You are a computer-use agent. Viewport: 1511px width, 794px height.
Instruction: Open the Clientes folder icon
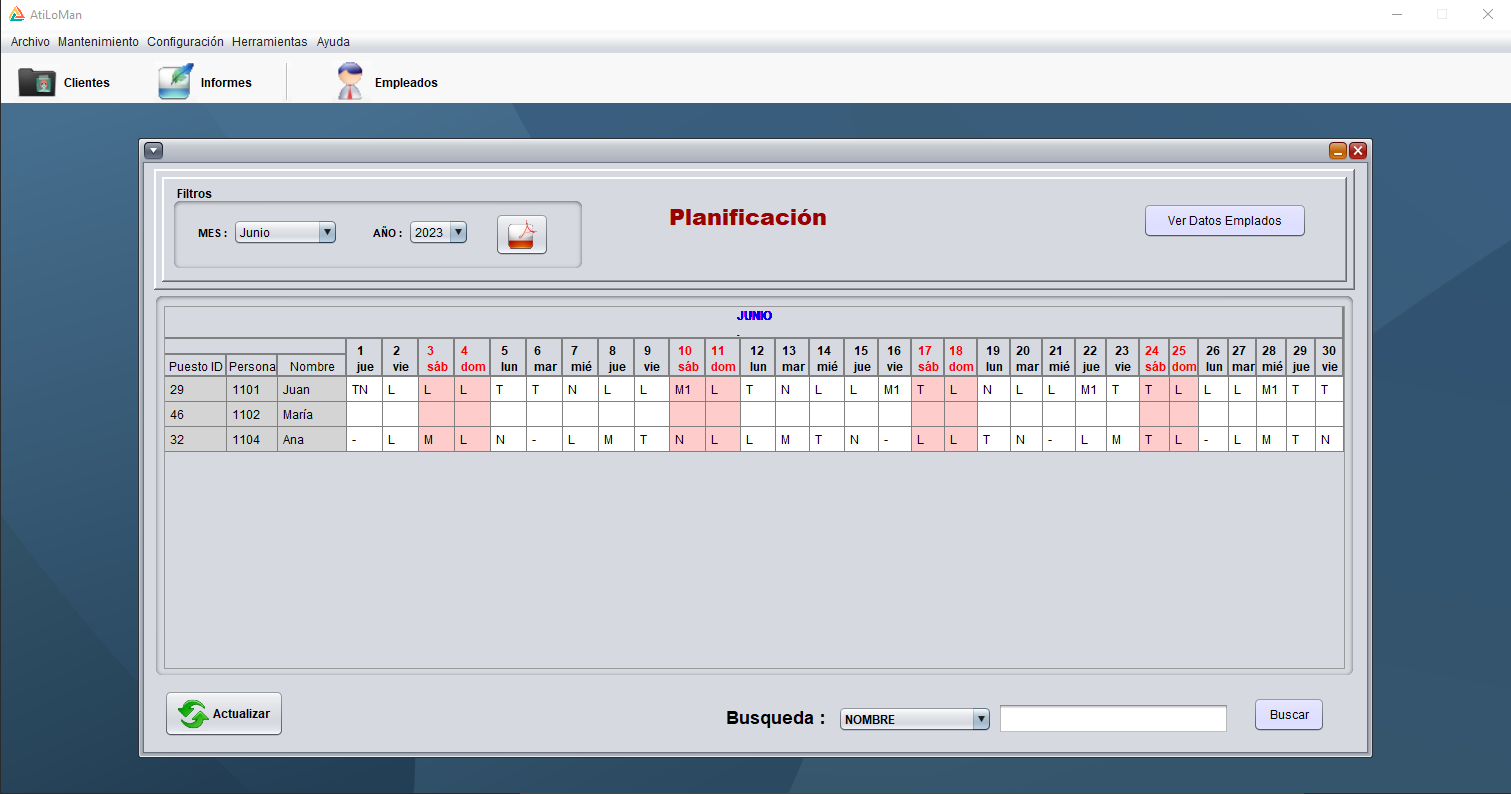tap(38, 82)
